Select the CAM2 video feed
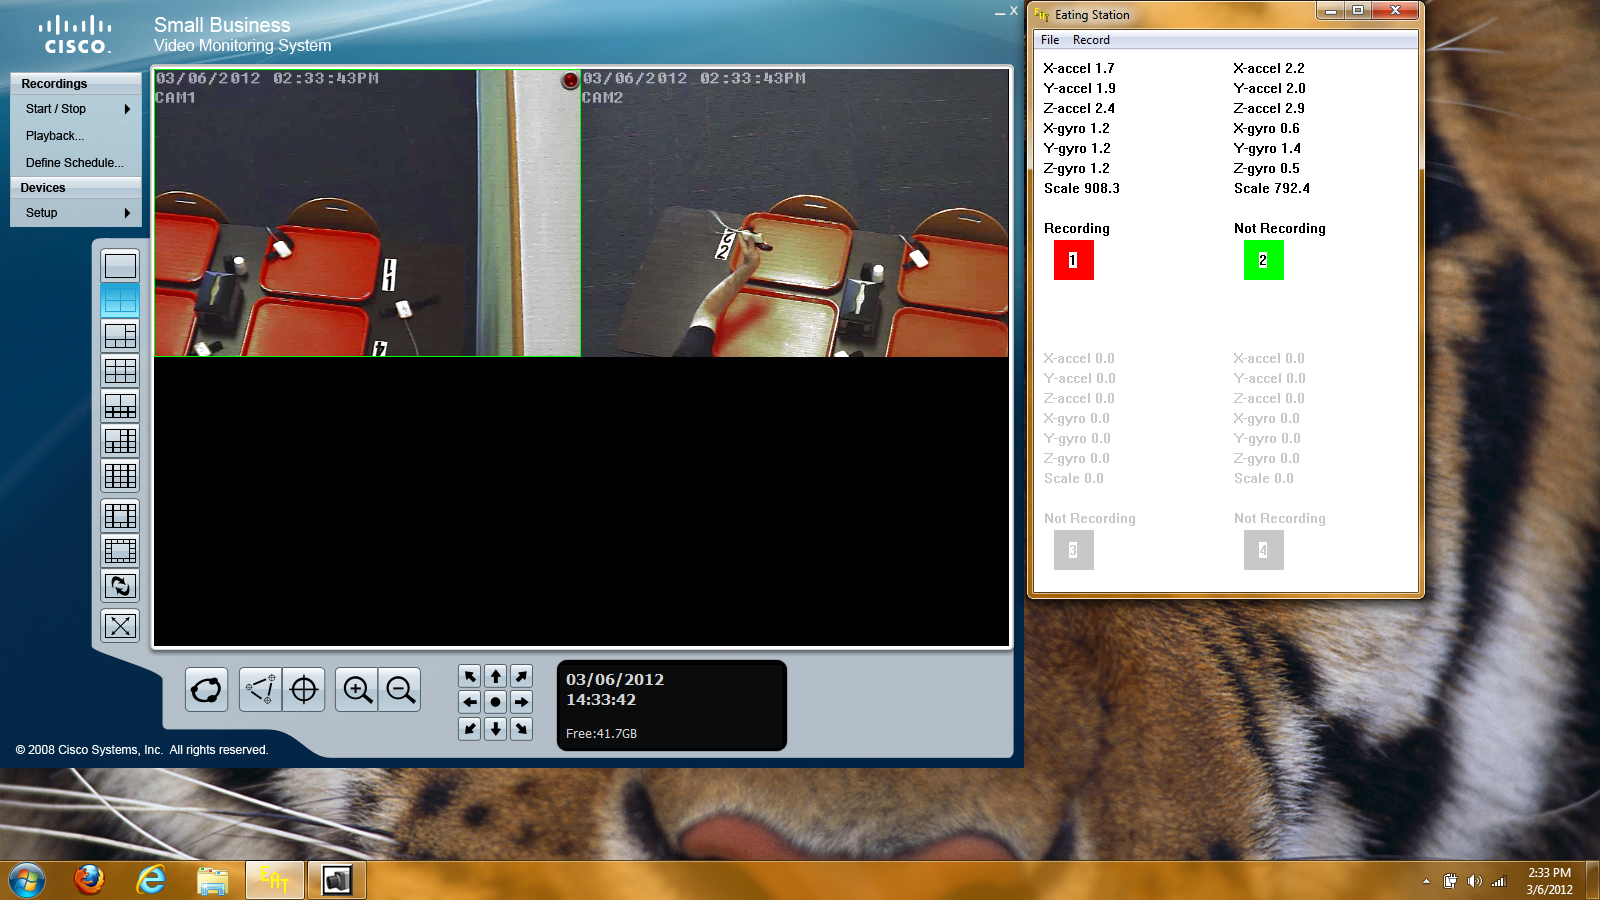 (x=795, y=213)
